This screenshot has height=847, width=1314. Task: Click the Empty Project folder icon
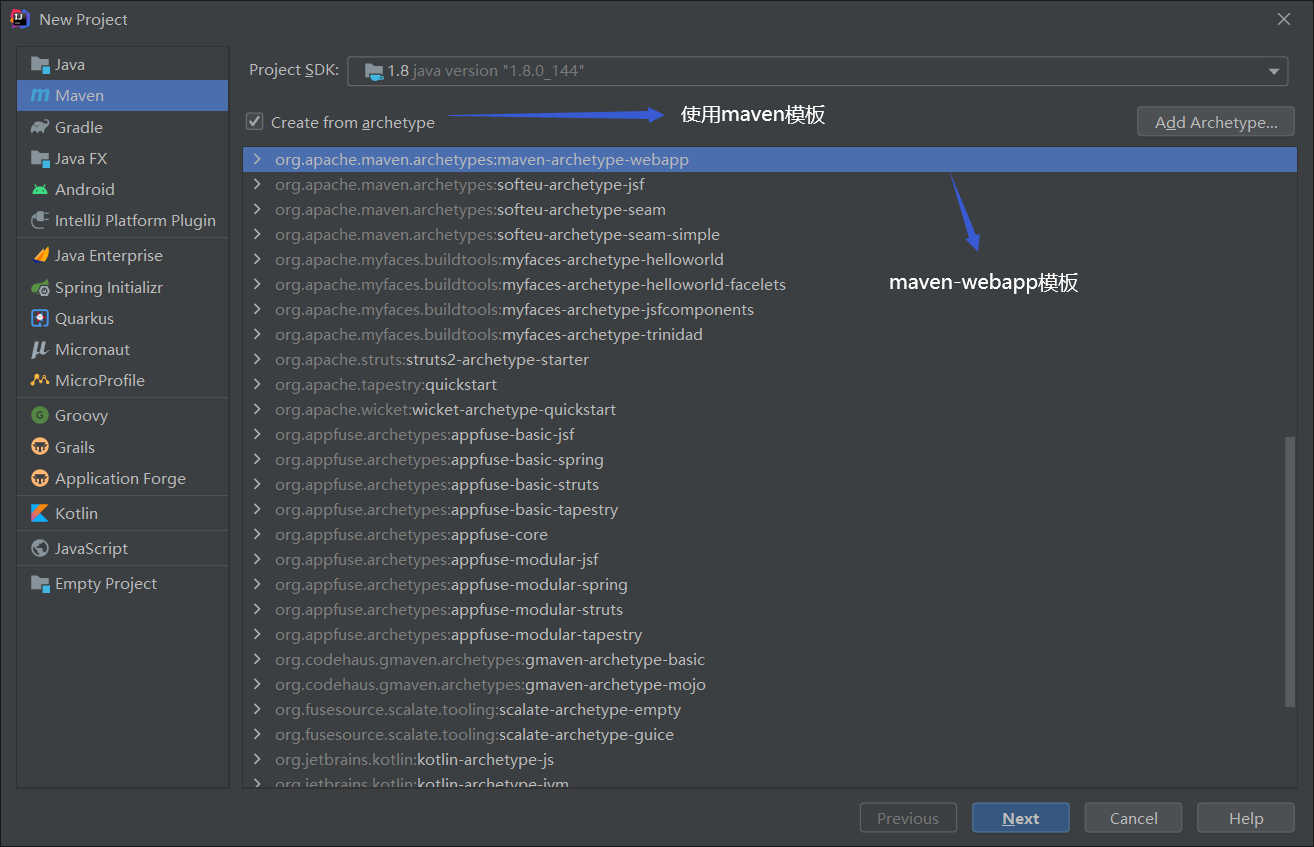(x=40, y=583)
